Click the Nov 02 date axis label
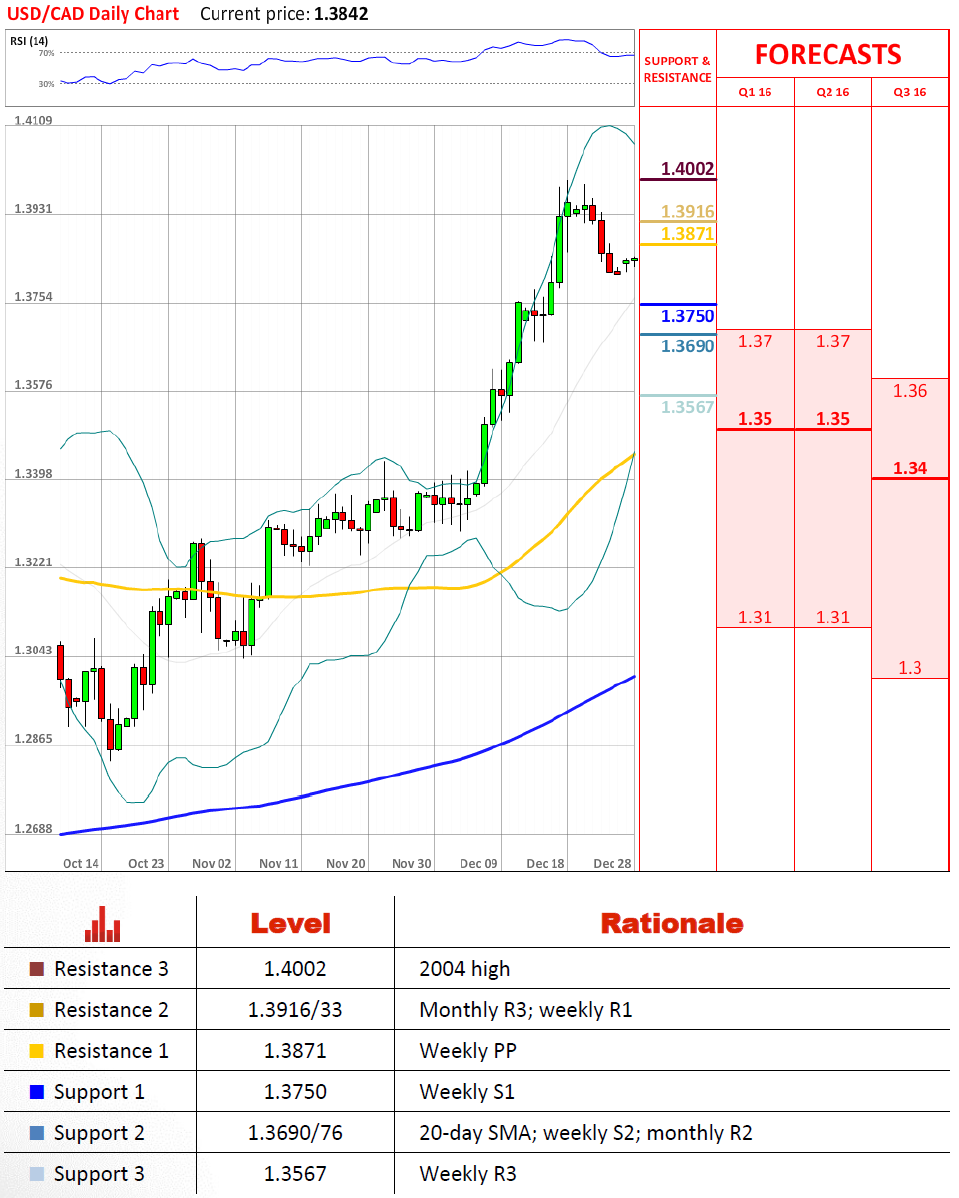Image resolution: width=959 pixels, height=1198 pixels. 212,863
